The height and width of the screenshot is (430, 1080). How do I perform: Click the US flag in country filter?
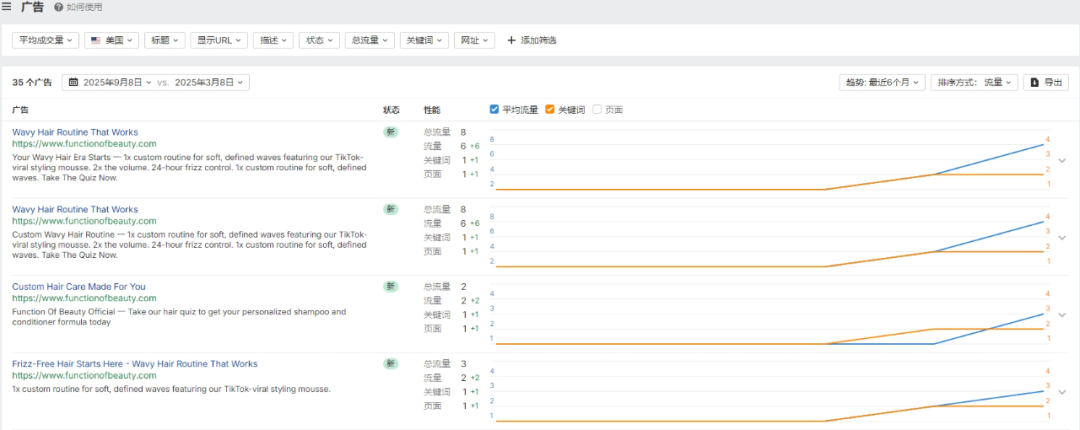(x=95, y=40)
